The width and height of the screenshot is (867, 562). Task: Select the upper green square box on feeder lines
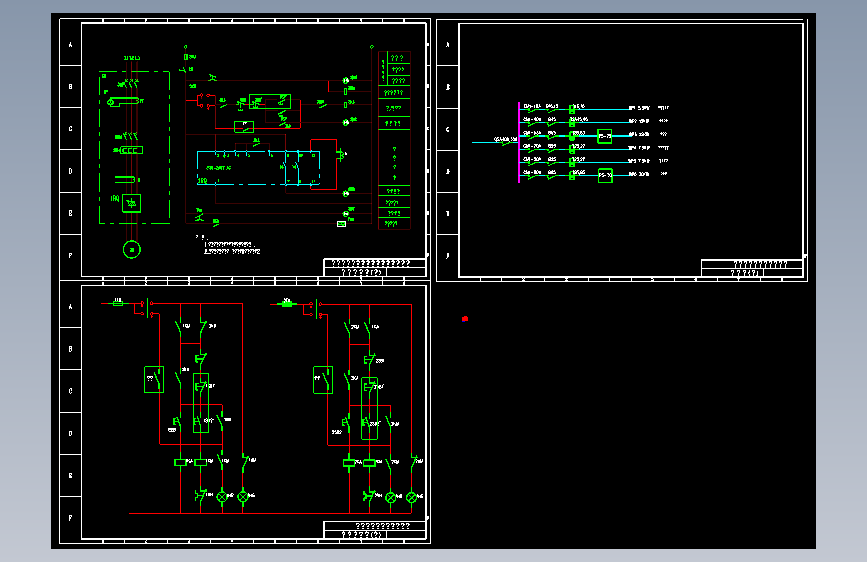pyautogui.click(x=605, y=136)
